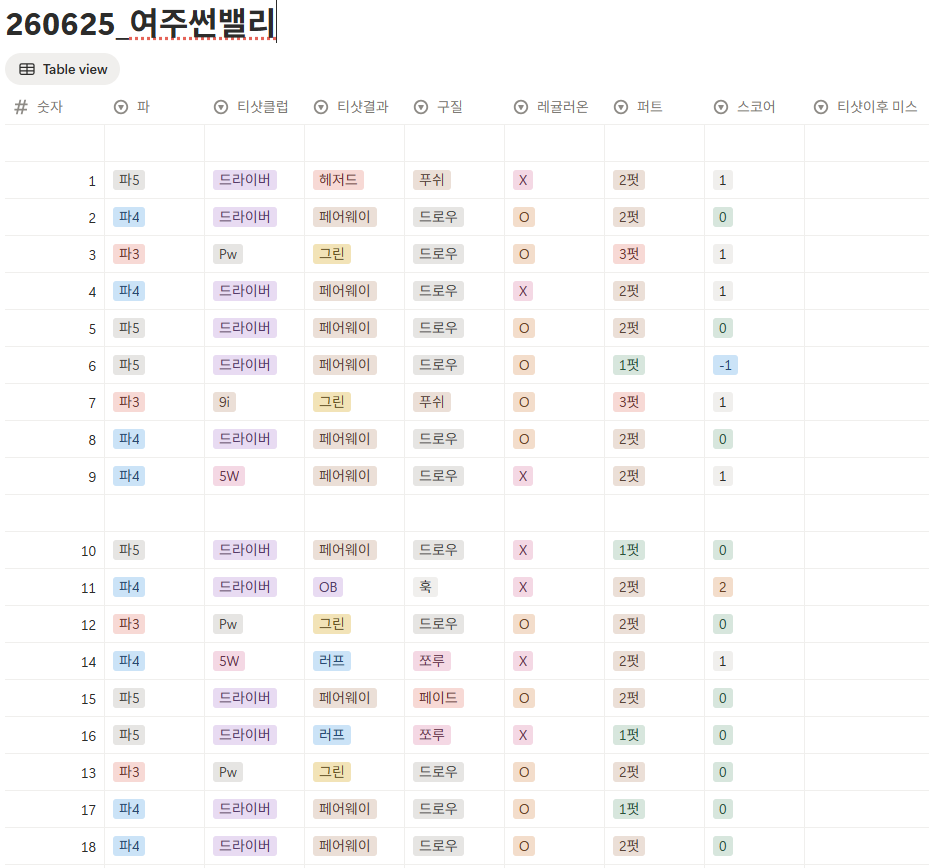Viewport: 929px width, 868px height.
Task: Select the 1펏 tag in row 6
Action: 629,365
